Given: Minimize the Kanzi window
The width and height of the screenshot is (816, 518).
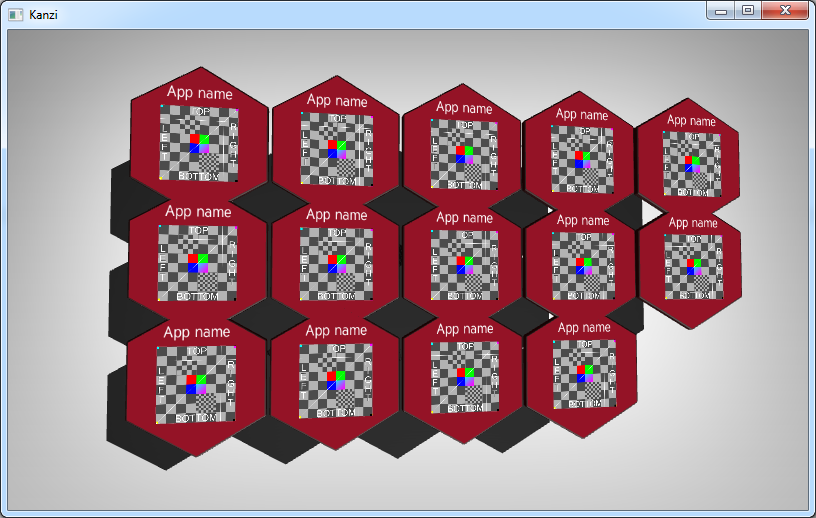Looking at the screenshot, I should click(721, 10).
